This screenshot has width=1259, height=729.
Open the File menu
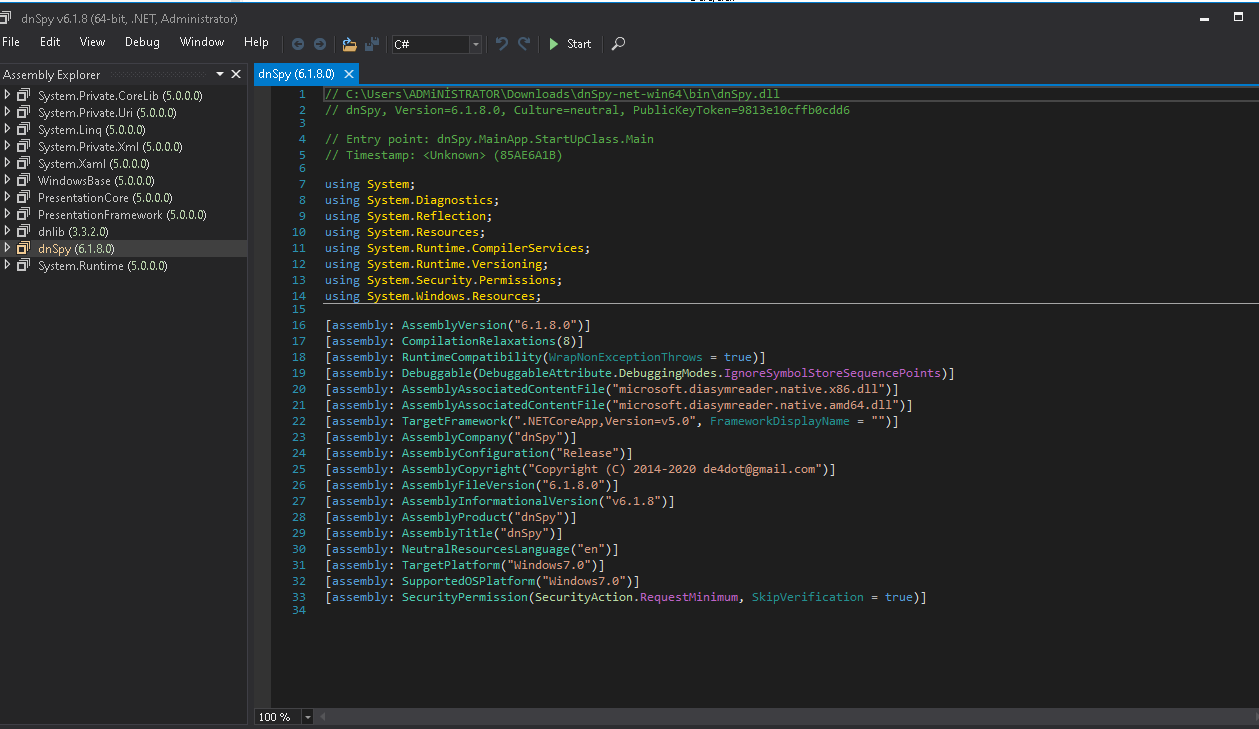(11, 42)
